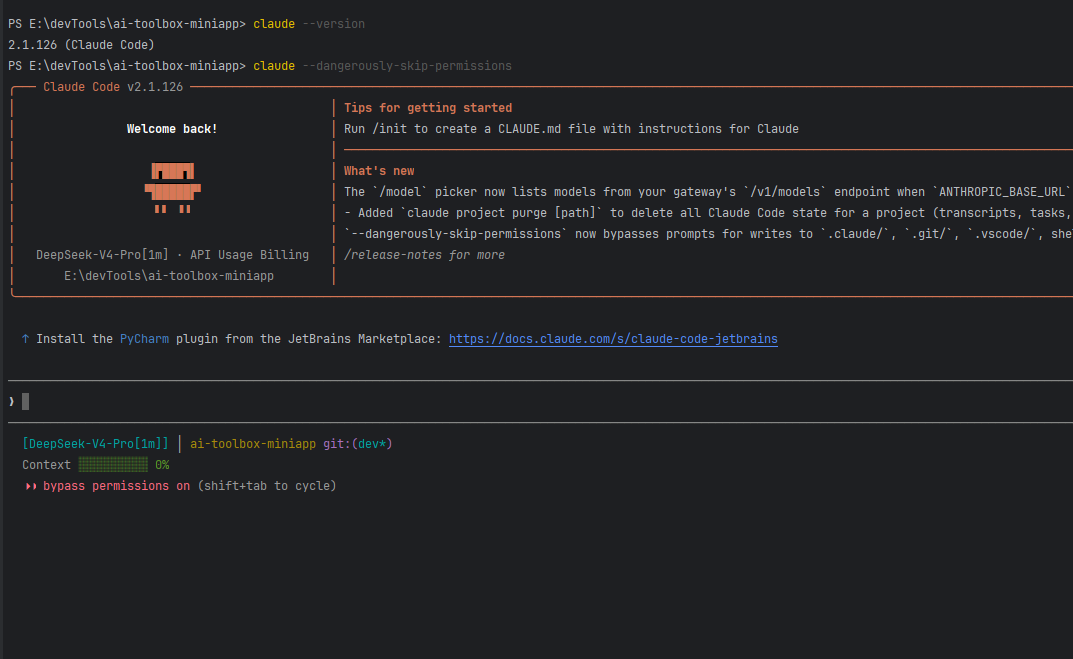Click the E:\devTools\ai-toolbox-miniapp path in welcome box
Viewport: 1073px width, 659px height.
tap(169, 276)
